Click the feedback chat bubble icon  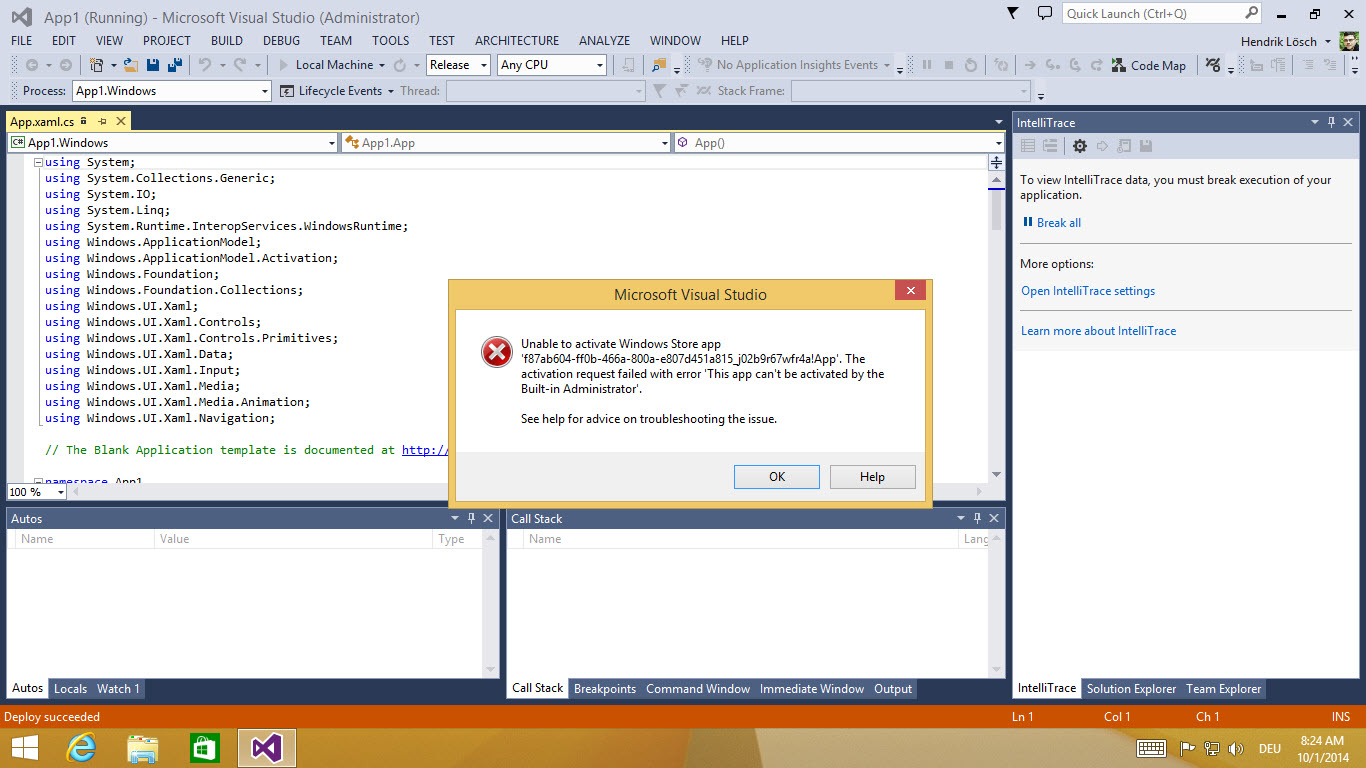point(1045,14)
